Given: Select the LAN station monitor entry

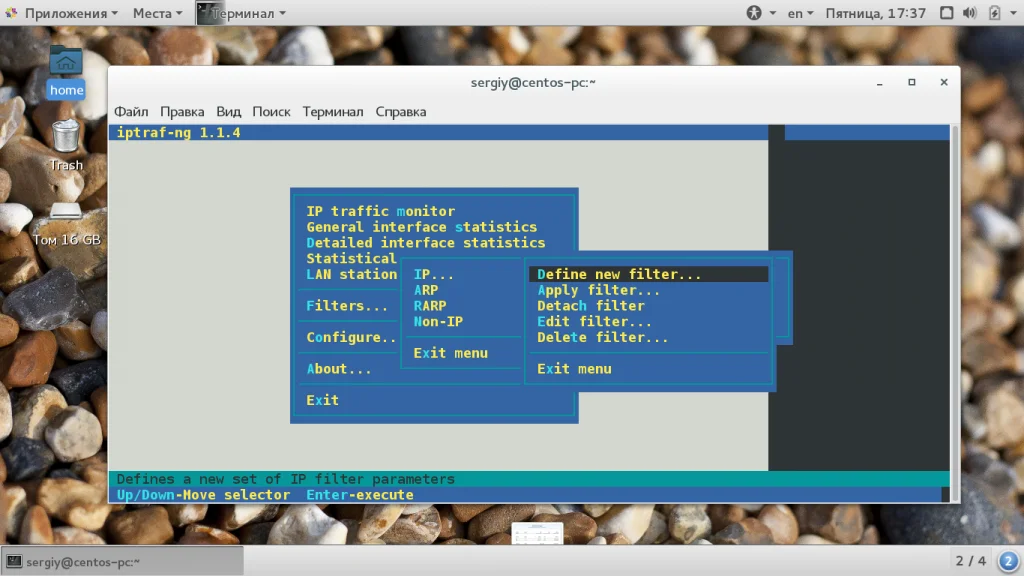Looking at the screenshot, I should pos(351,274).
